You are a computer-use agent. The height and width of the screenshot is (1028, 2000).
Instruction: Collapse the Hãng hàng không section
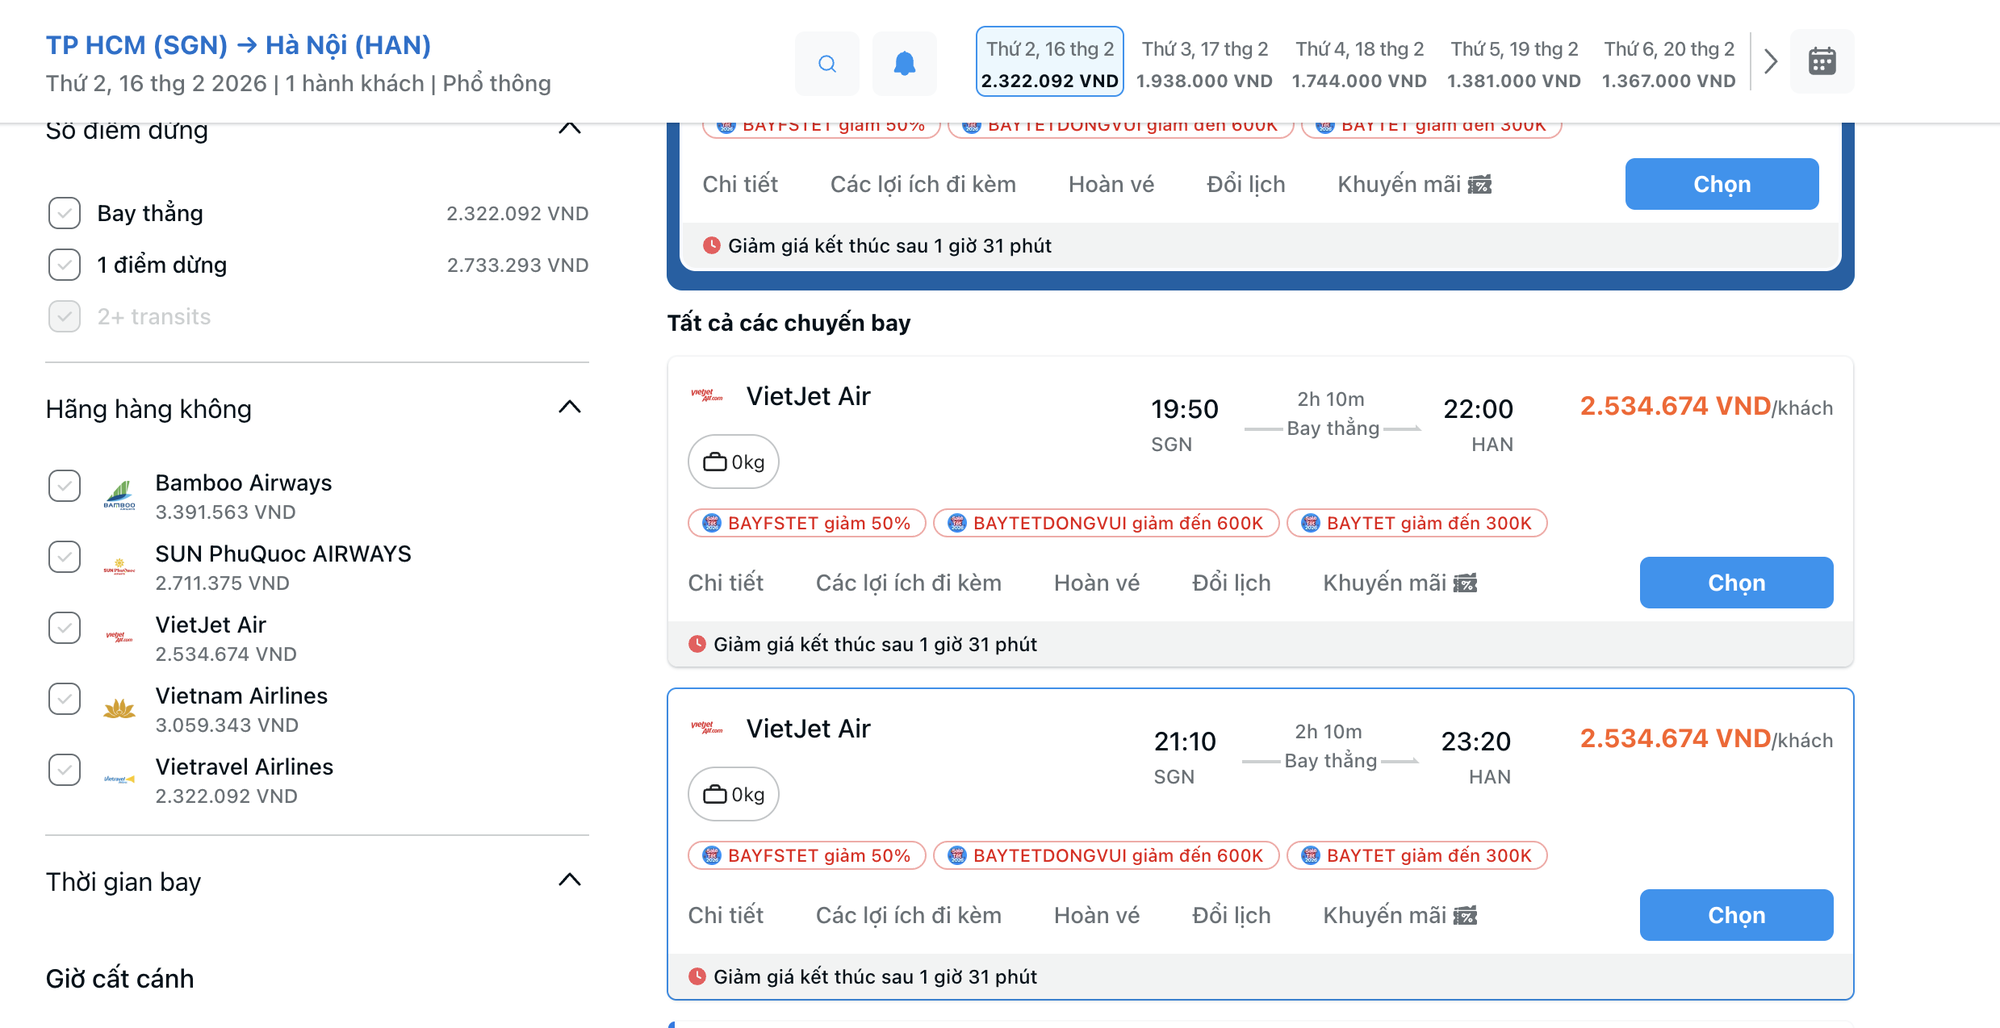[x=569, y=407]
